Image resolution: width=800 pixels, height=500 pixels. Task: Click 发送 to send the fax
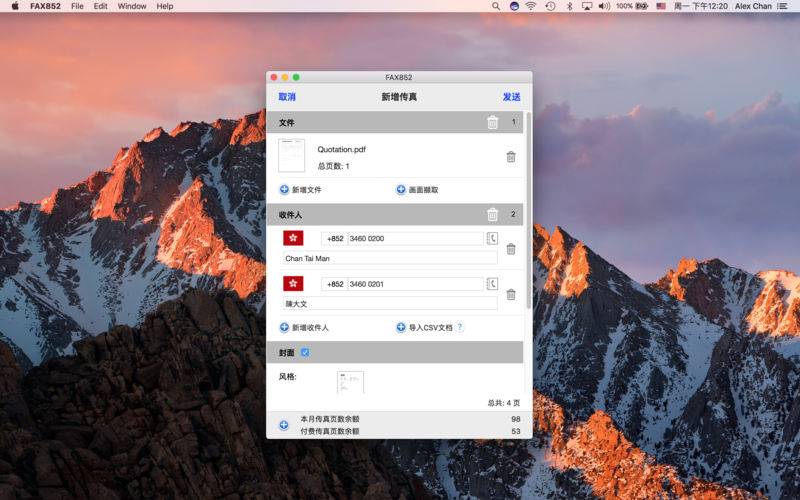pos(511,97)
